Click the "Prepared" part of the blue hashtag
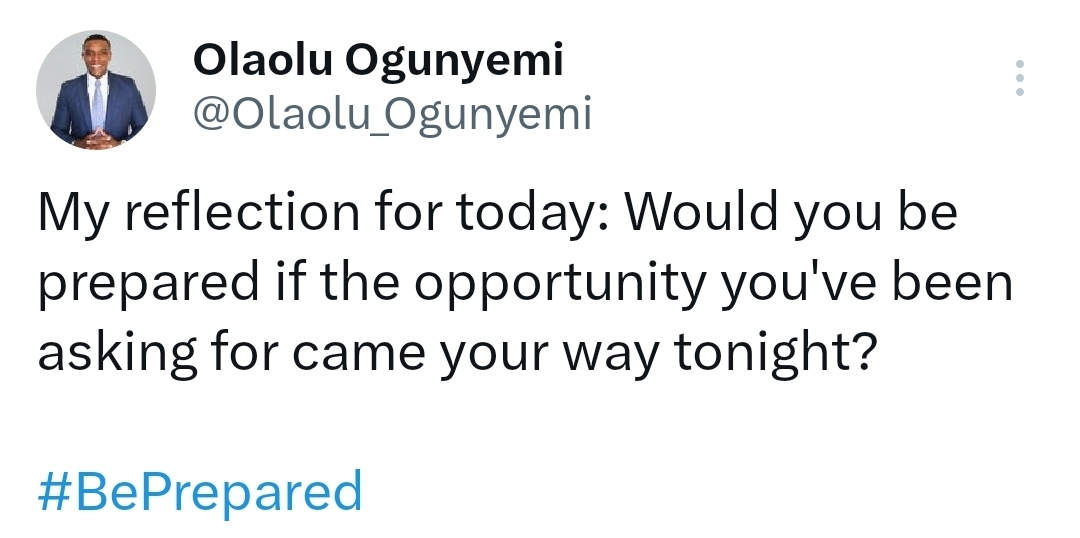 point(257,493)
